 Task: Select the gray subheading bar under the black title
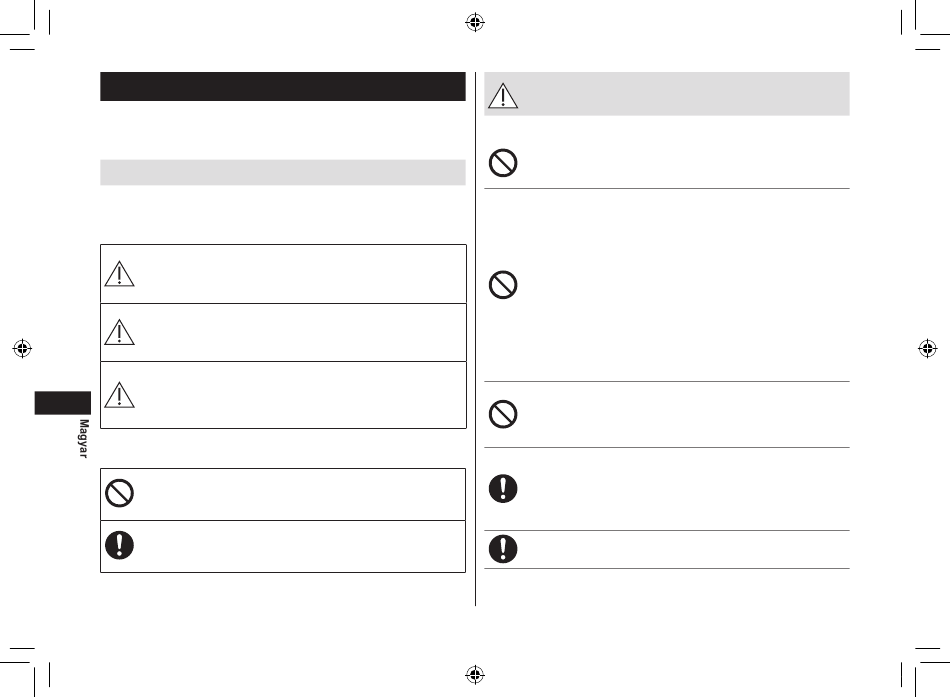(x=283, y=173)
